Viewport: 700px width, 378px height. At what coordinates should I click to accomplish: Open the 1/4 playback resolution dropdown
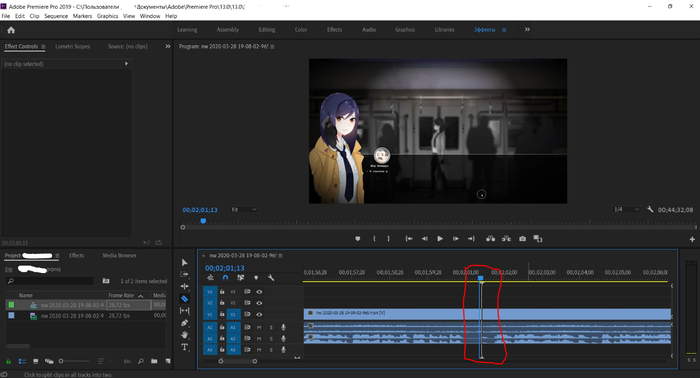click(x=626, y=209)
